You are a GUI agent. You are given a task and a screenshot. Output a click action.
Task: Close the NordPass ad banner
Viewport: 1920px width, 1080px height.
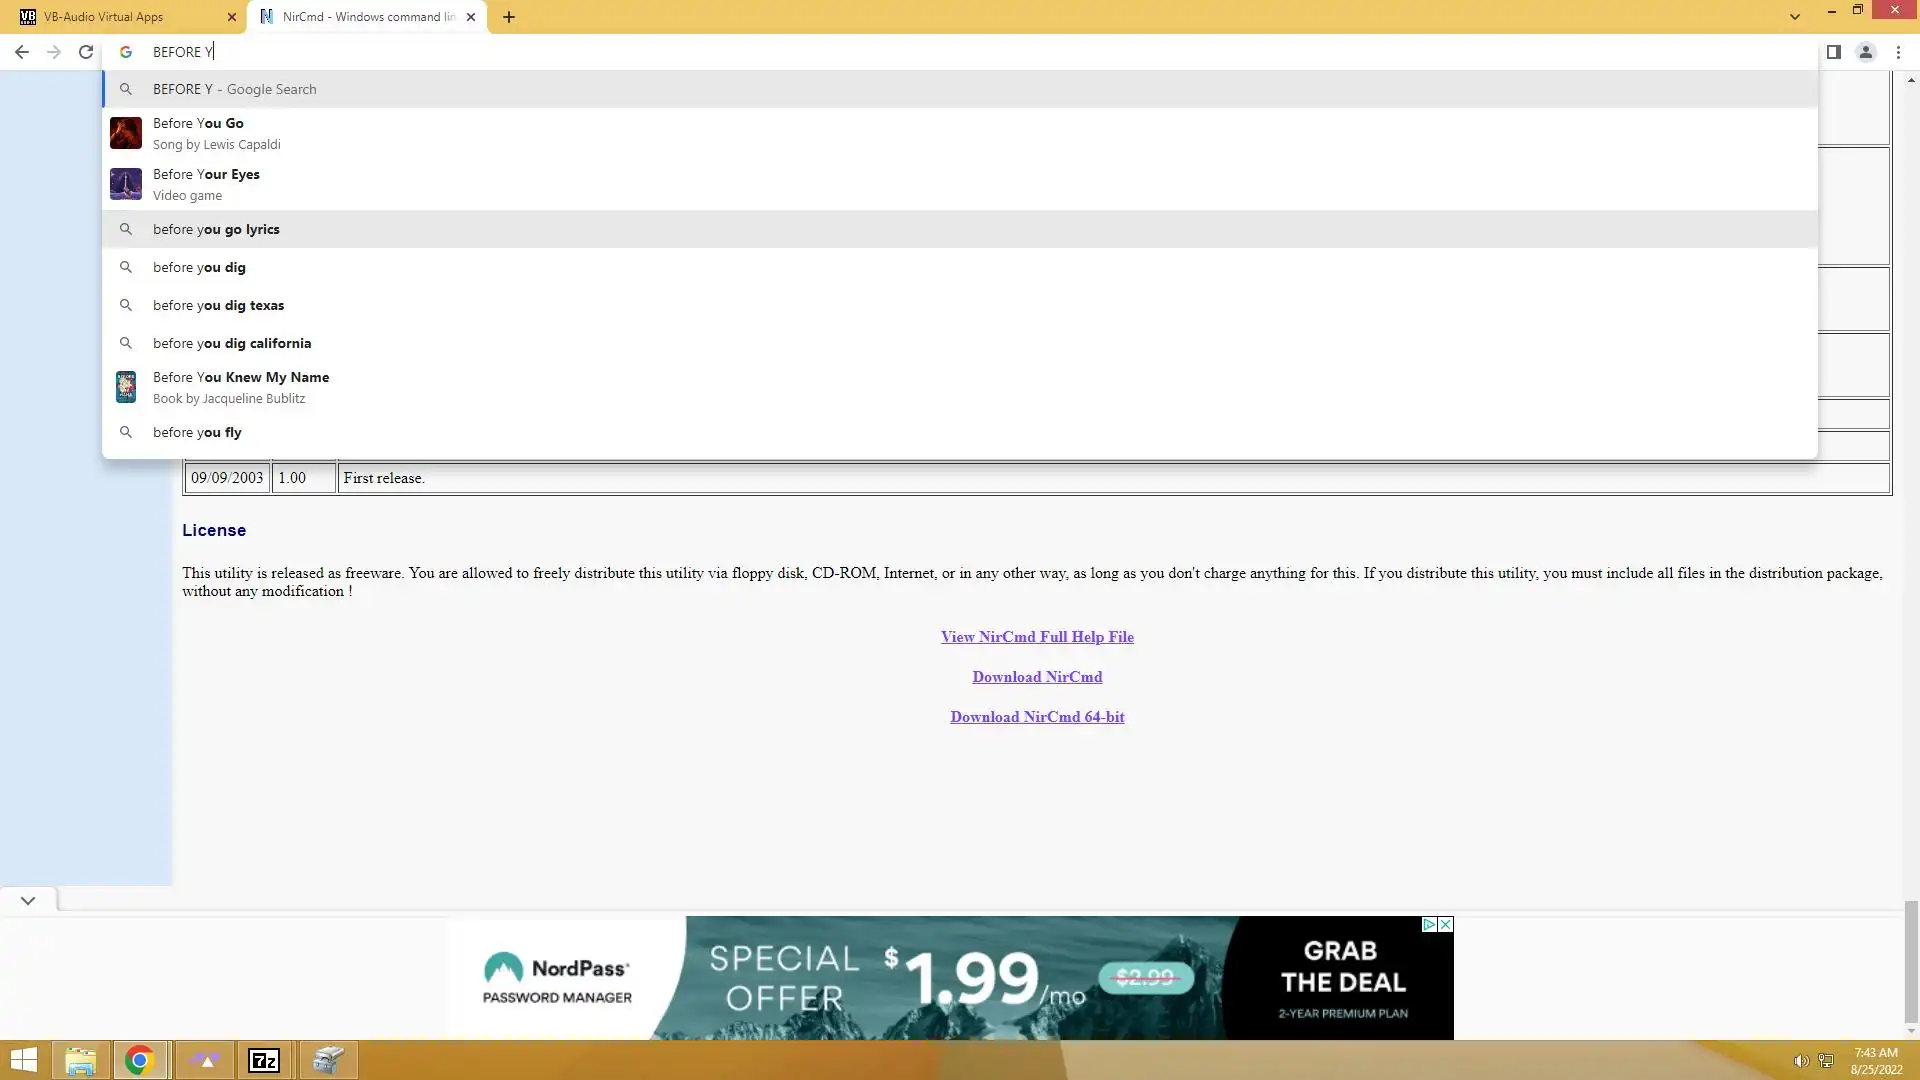1445,925
